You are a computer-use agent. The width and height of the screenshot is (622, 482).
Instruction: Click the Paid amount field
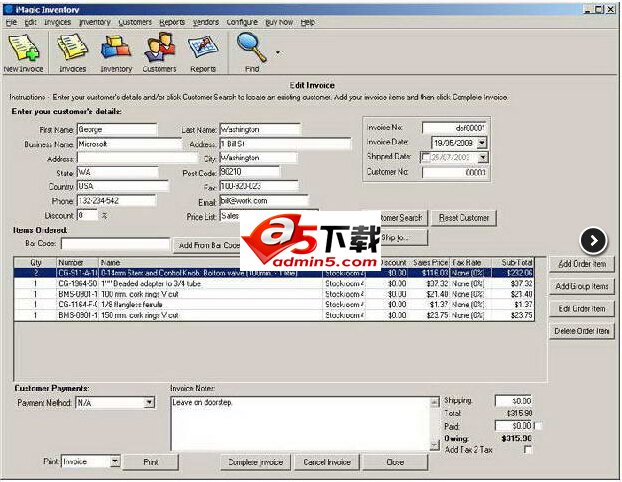tap(513, 426)
